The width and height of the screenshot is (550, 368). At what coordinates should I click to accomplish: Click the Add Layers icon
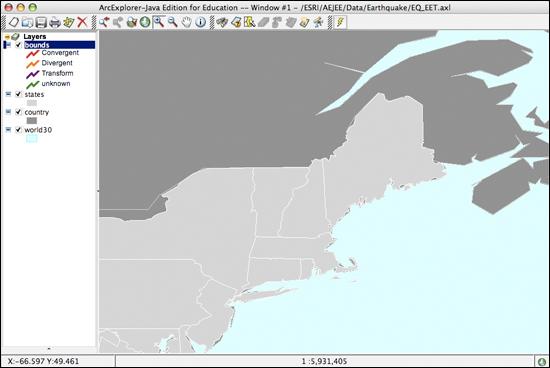pos(68,22)
